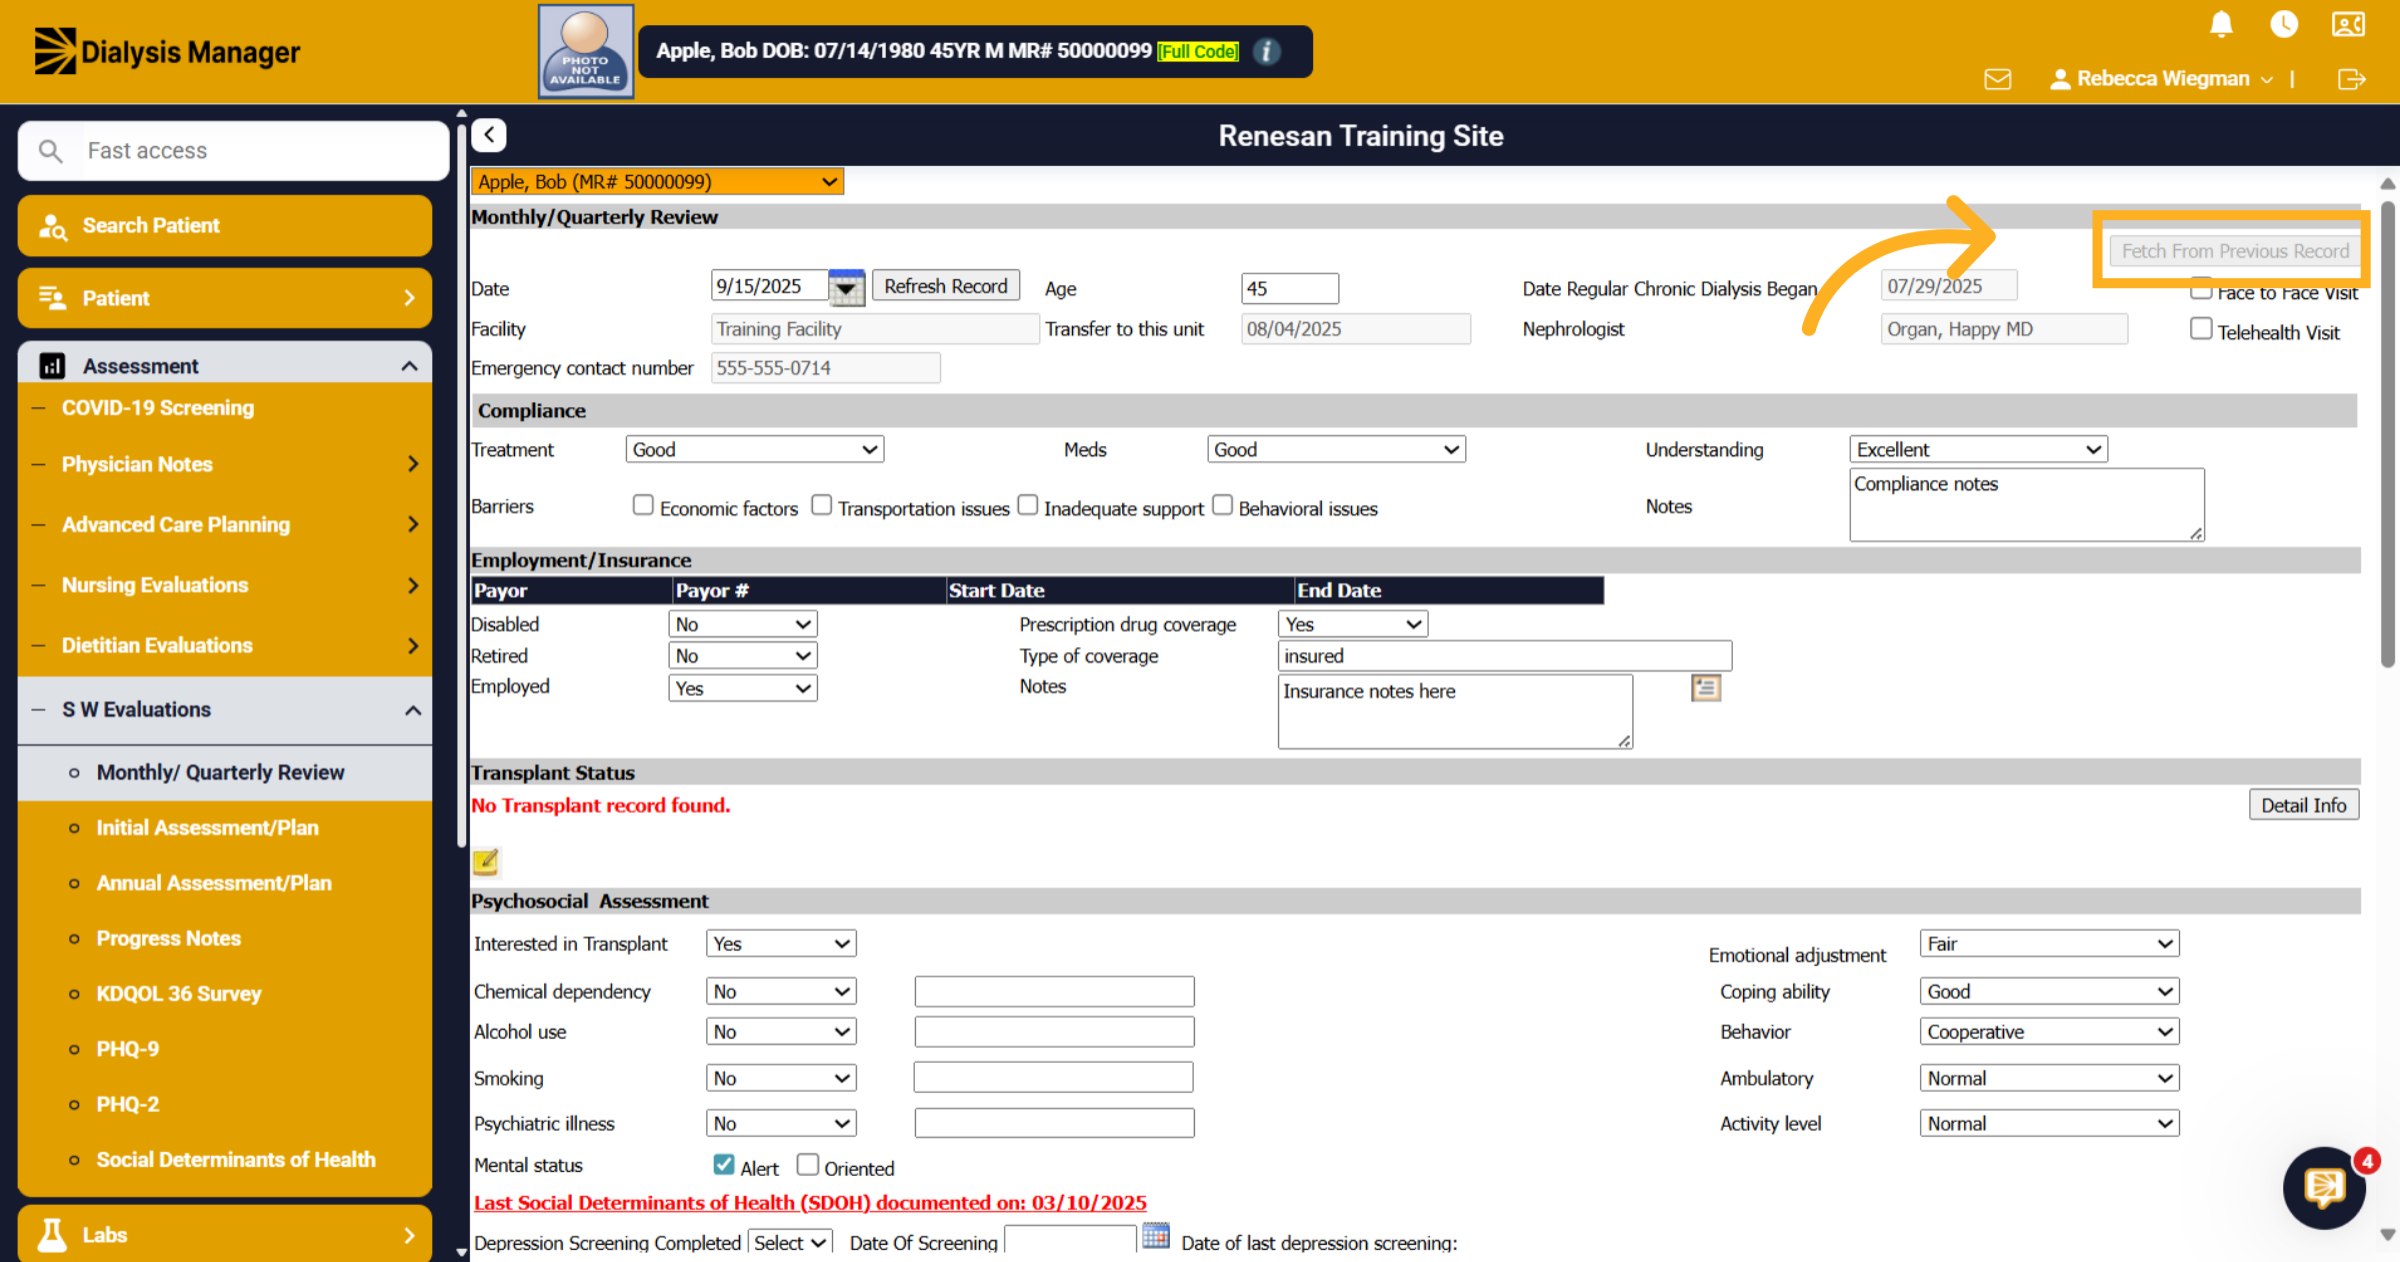This screenshot has width=2400, height=1262.
Task: Enable the Telehealth Visit checkbox
Action: pyautogui.click(x=2201, y=329)
